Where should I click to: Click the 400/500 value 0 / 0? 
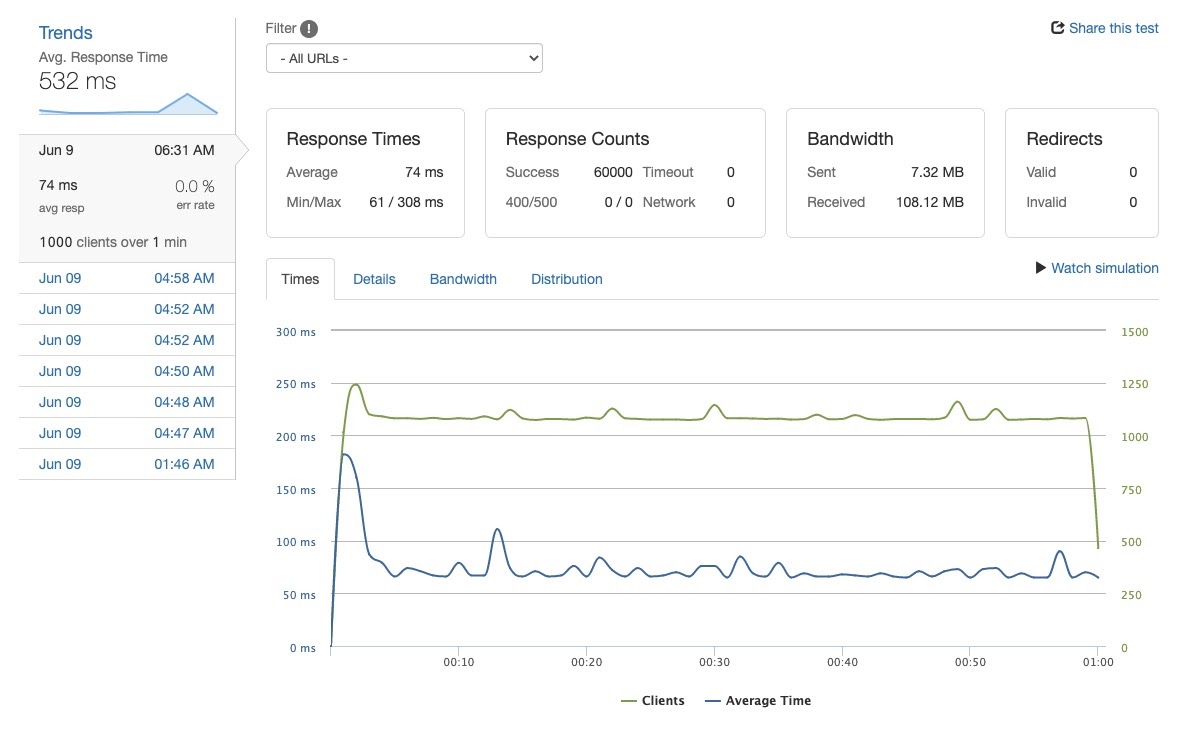coord(619,203)
